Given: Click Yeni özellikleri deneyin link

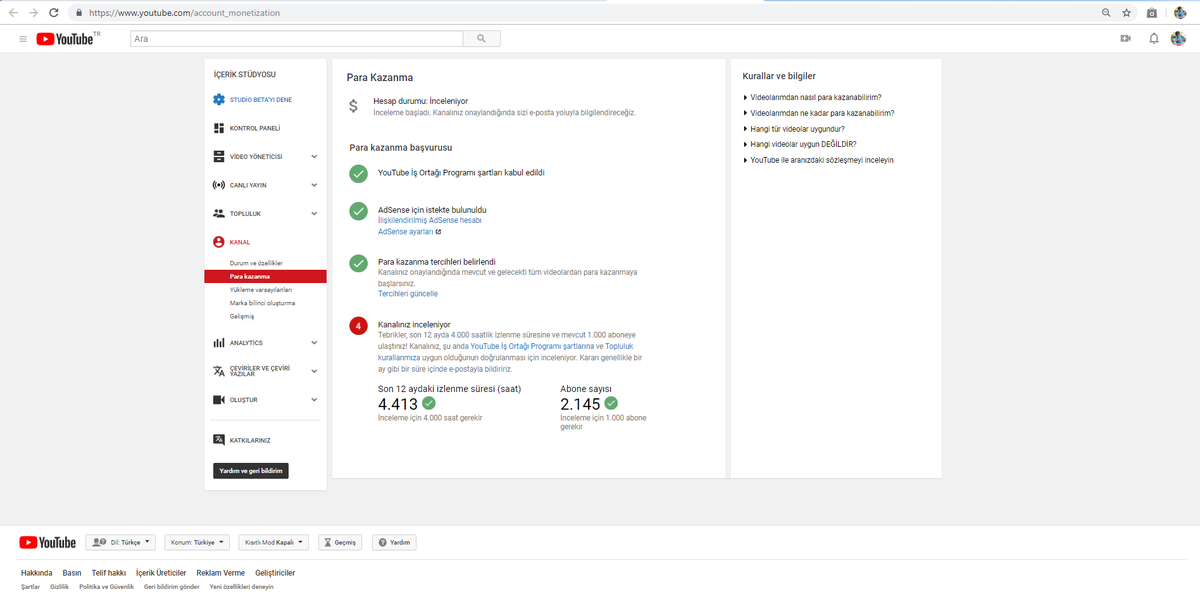Looking at the screenshot, I should point(241,587).
